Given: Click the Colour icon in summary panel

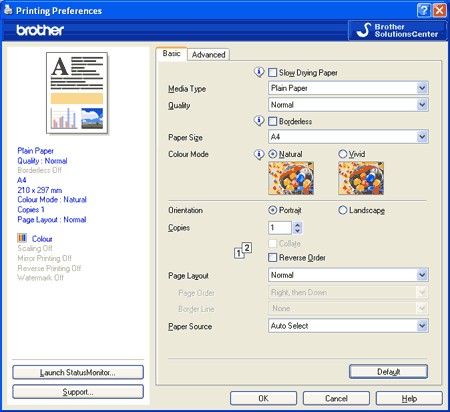Looking at the screenshot, I should tap(22, 238).
